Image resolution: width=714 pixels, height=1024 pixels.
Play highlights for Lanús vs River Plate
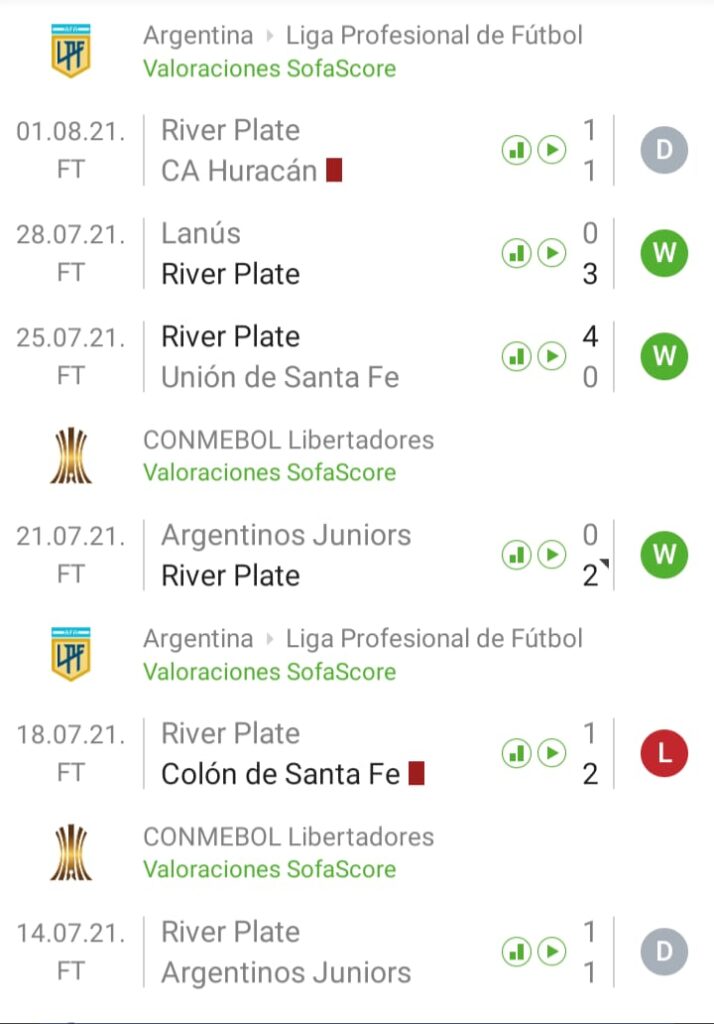click(x=552, y=254)
